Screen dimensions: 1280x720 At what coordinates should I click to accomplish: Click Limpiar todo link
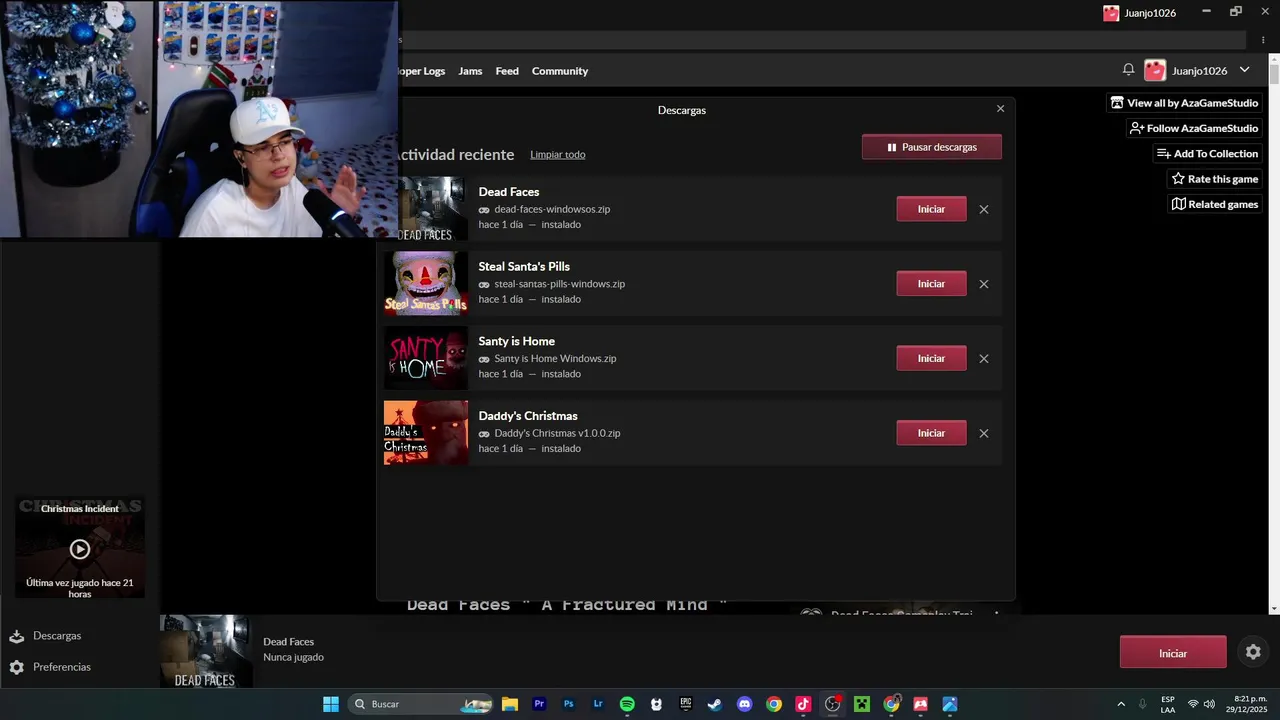click(558, 155)
